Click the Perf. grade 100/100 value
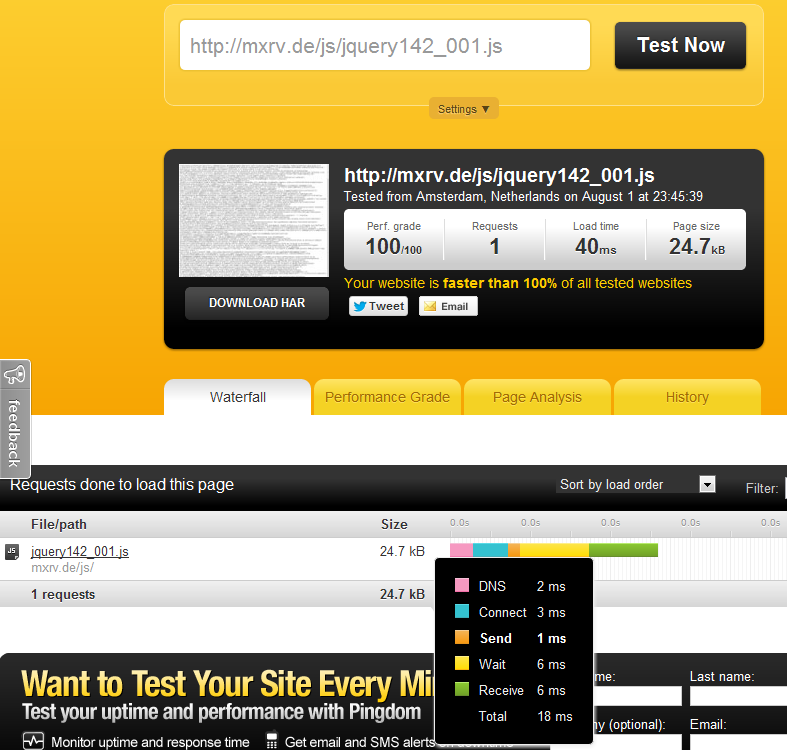This screenshot has height=750, width=787. pos(394,247)
